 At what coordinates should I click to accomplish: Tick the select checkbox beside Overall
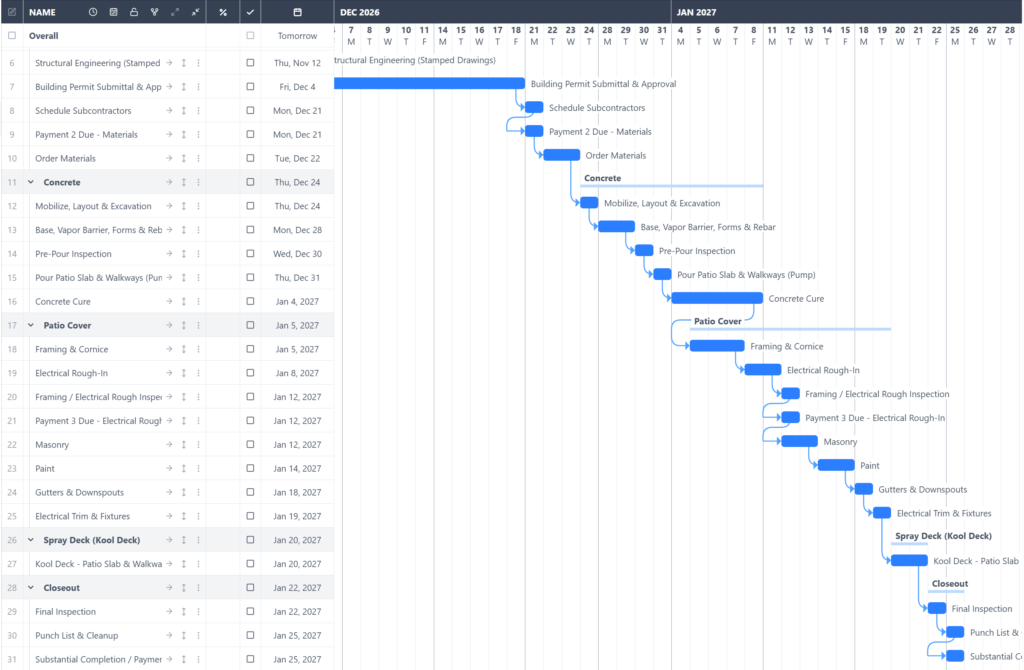click(12, 35)
